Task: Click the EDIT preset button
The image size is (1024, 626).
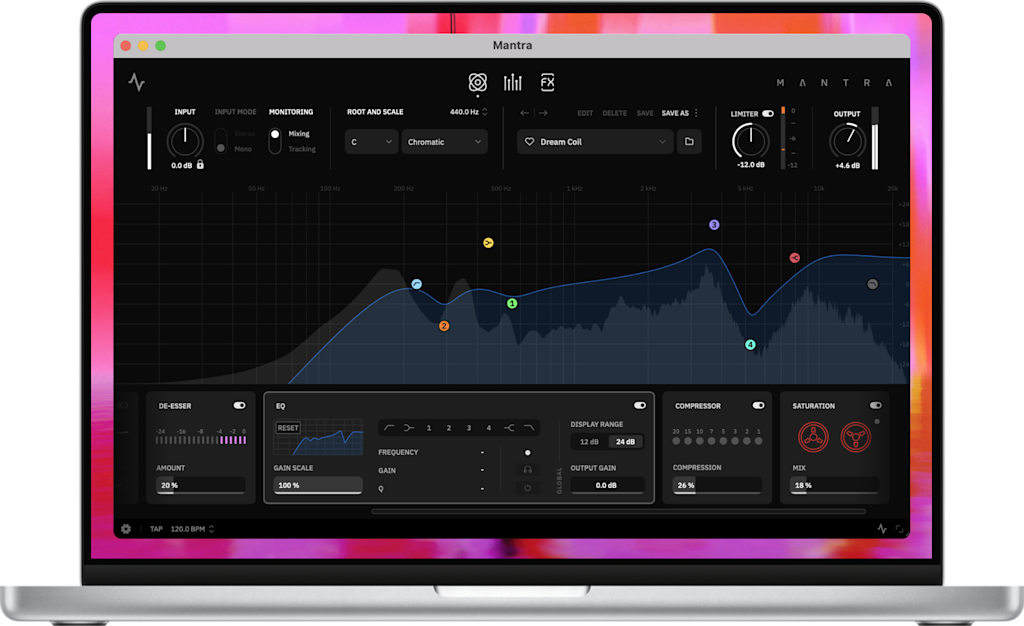Action: pos(585,113)
